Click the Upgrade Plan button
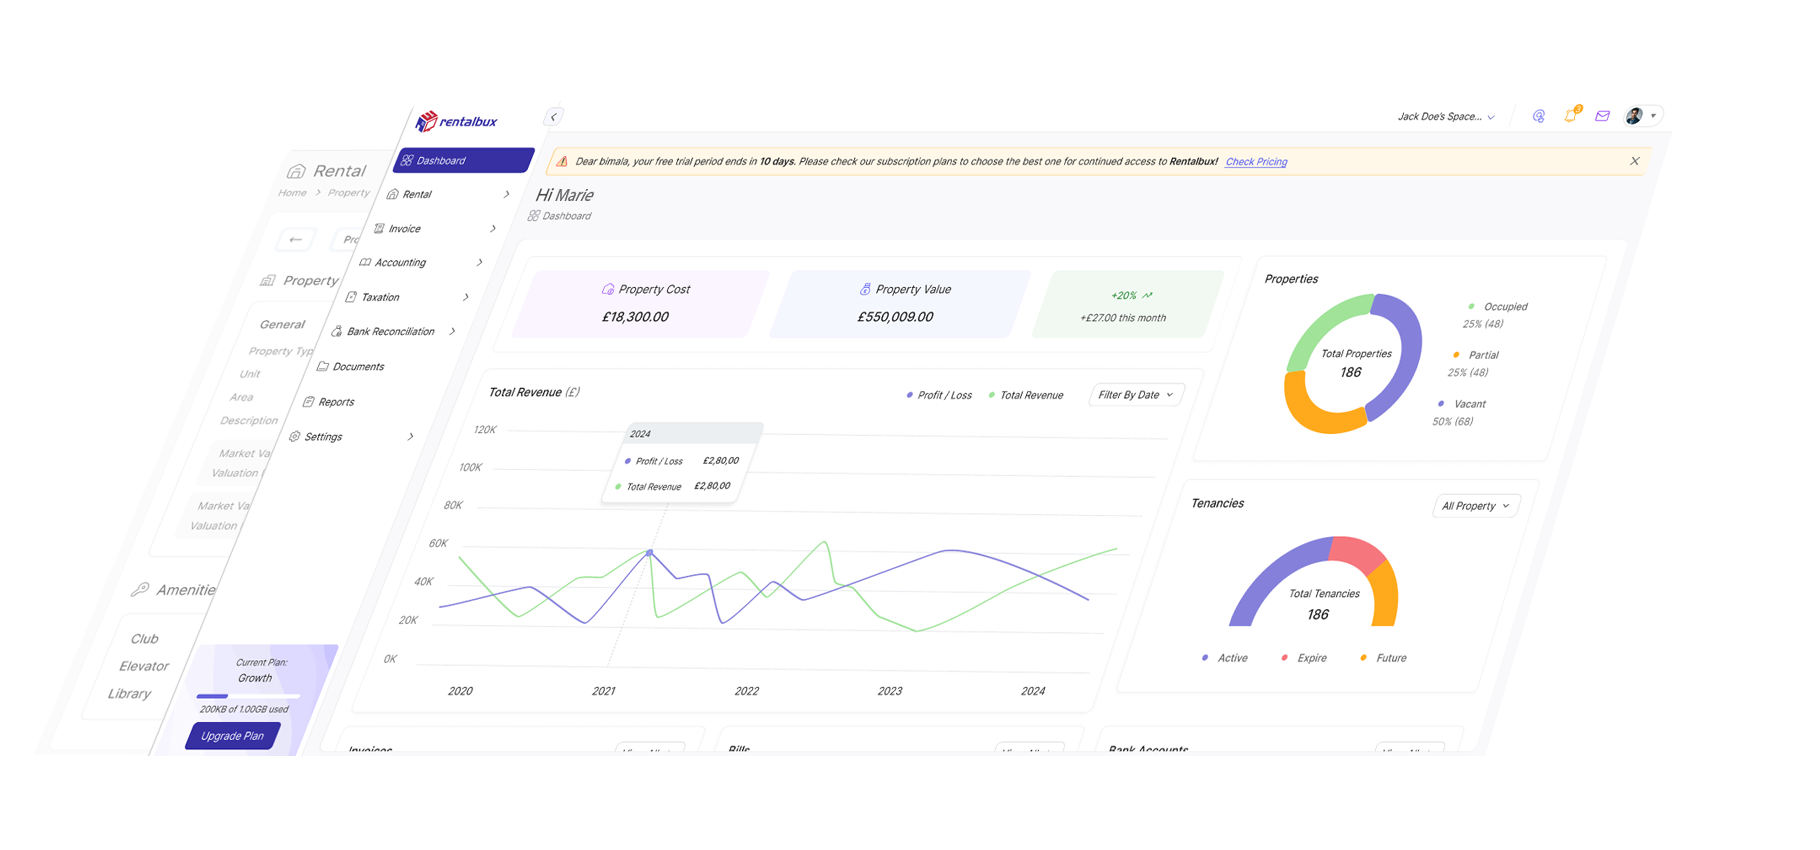This screenshot has height=850, width=1820. pyautogui.click(x=232, y=736)
